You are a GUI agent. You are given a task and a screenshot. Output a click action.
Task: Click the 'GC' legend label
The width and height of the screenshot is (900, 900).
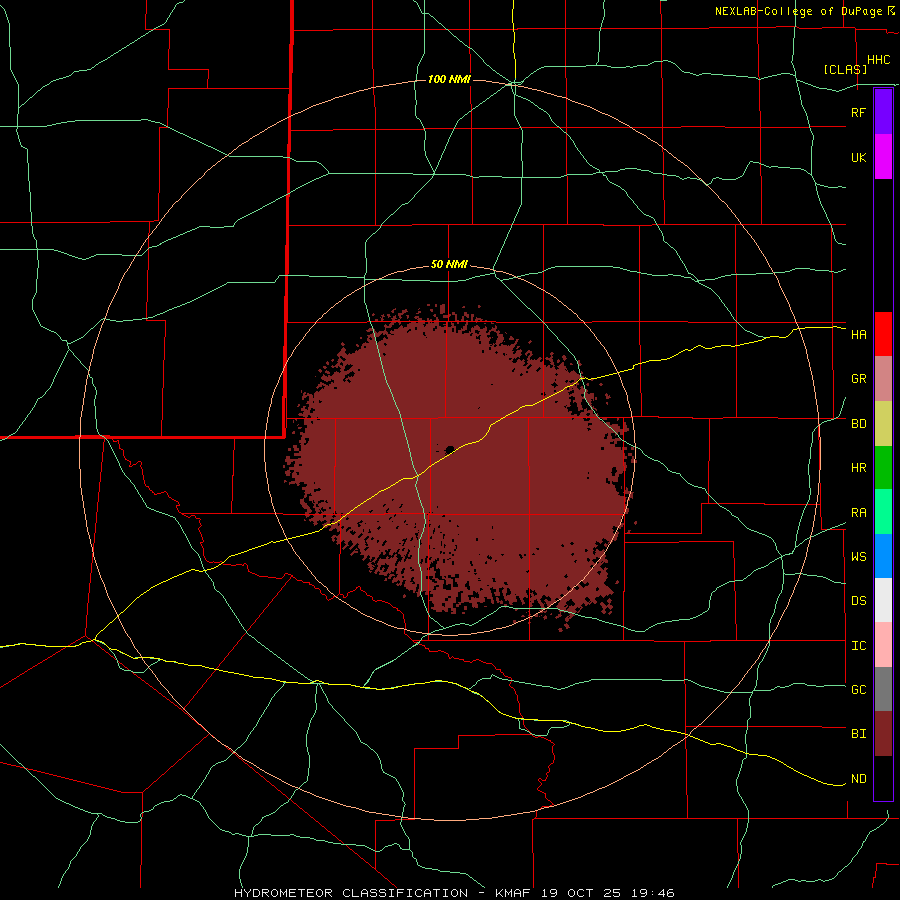coord(858,690)
